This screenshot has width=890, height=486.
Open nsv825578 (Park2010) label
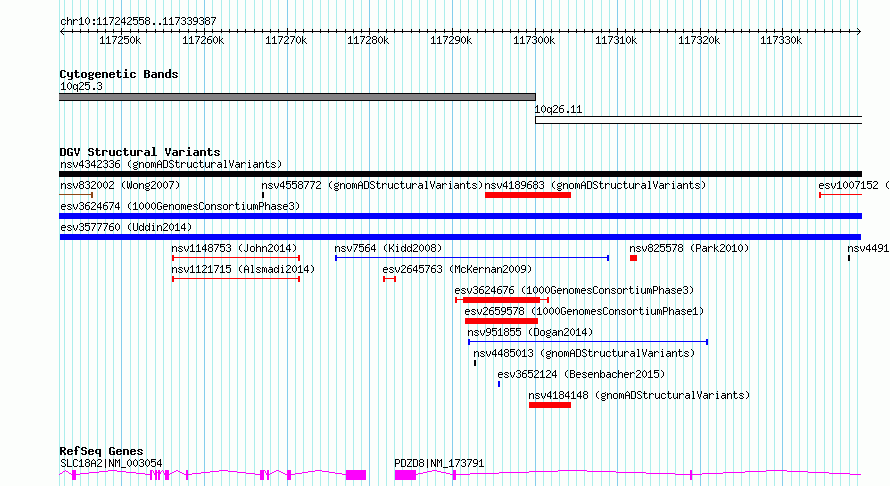click(689, 248)
